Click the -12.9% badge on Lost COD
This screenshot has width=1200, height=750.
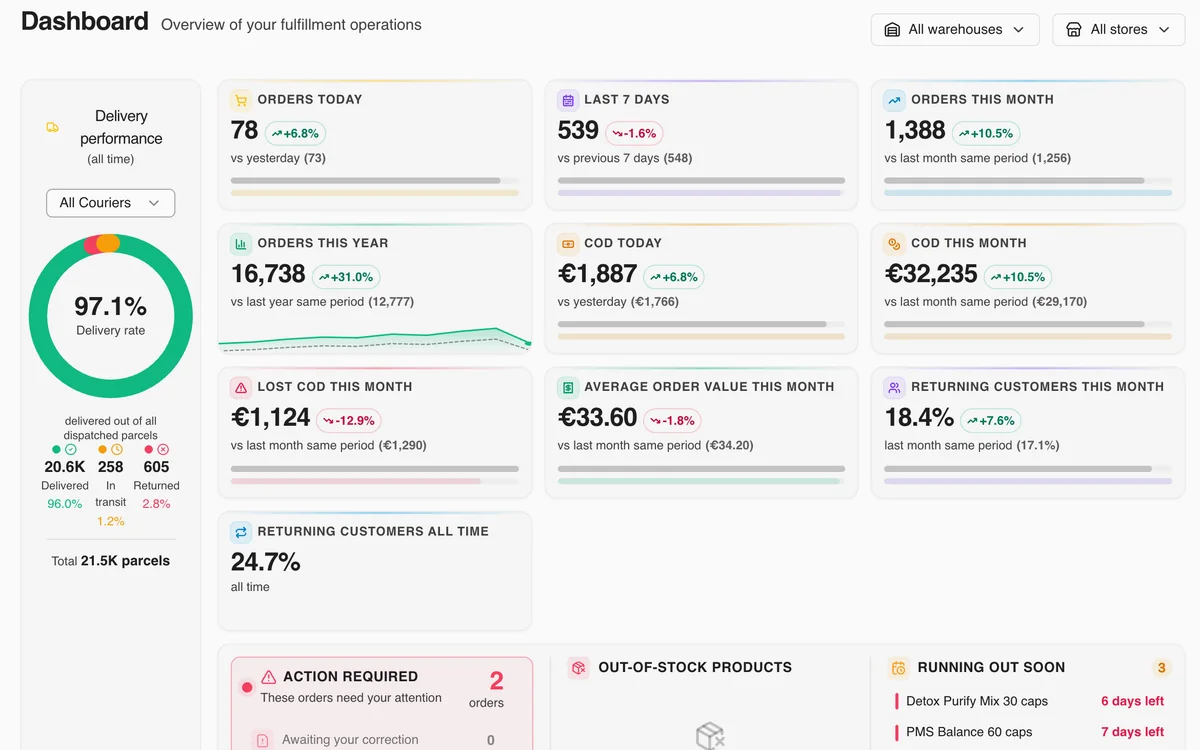click(349, 421)
